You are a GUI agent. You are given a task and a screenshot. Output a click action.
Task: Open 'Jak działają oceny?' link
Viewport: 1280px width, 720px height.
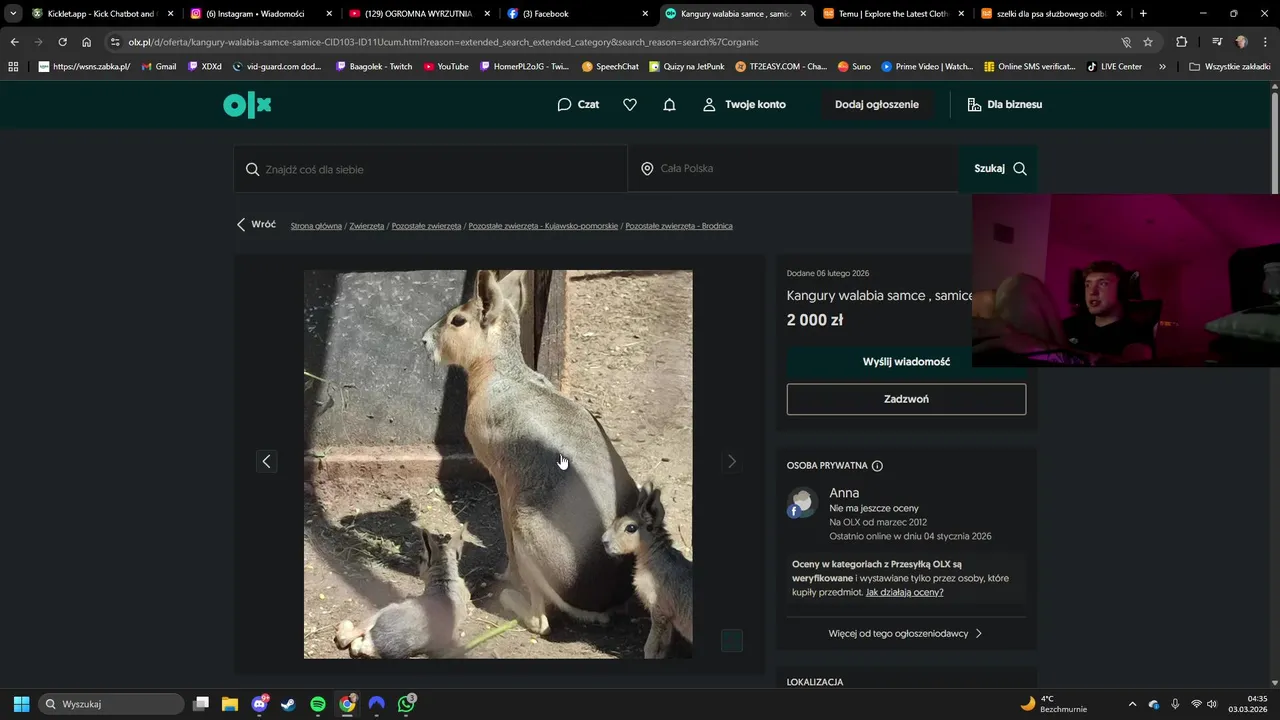[x=904, y=592]
